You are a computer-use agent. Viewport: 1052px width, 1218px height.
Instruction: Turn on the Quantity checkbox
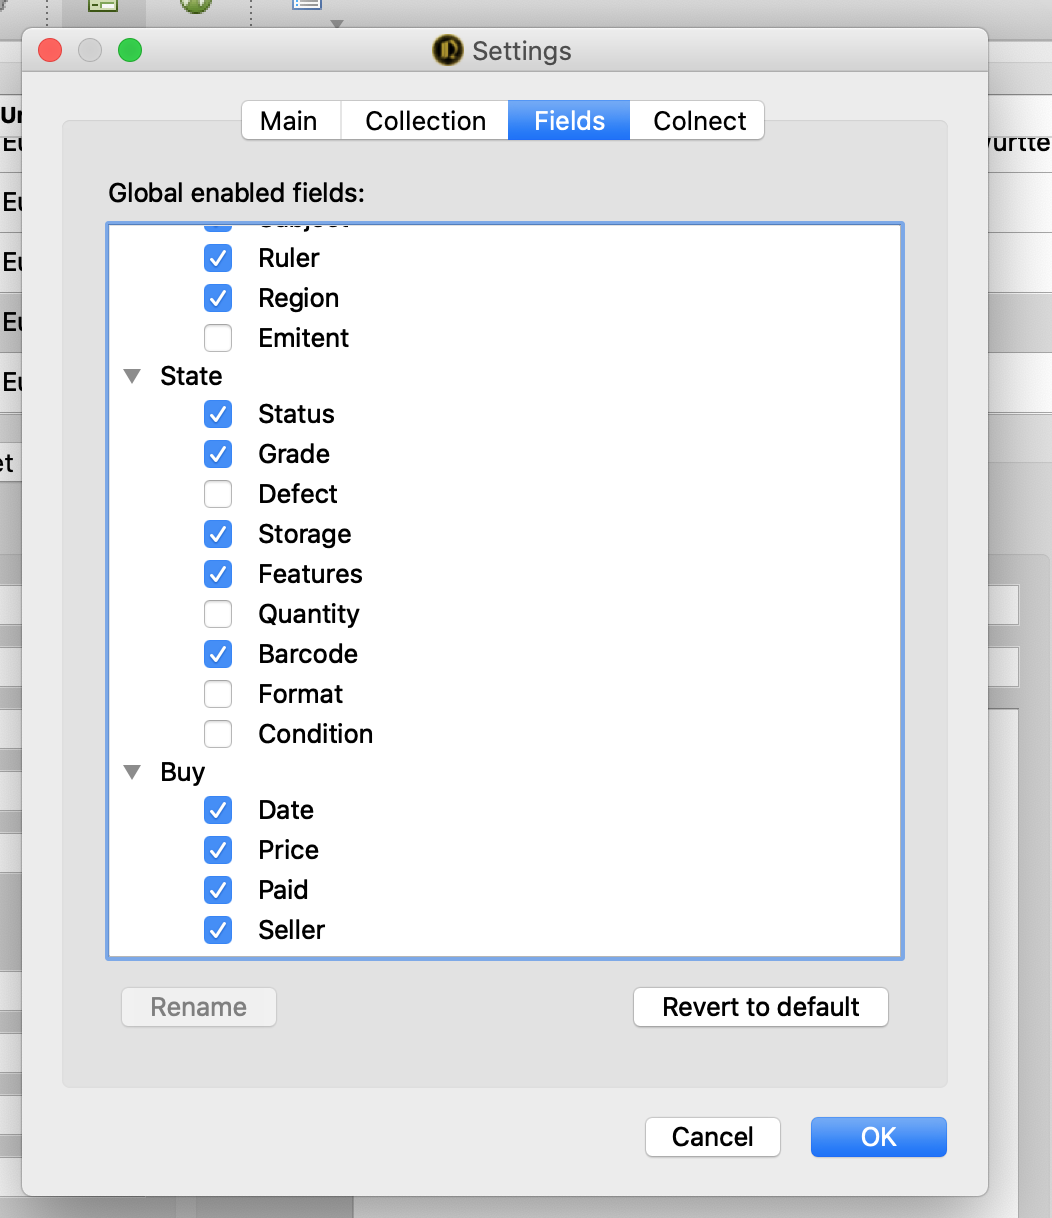coord(218,614)
